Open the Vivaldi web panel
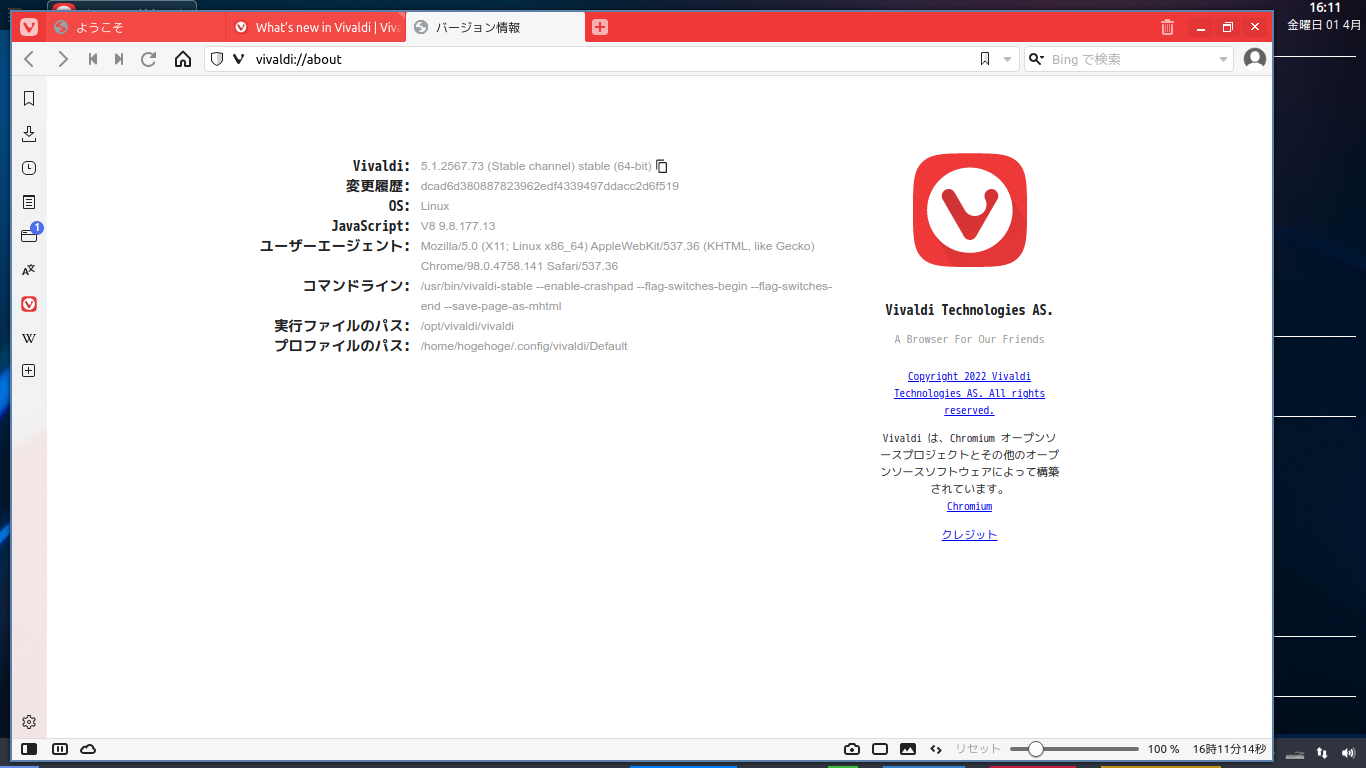Viewport: 1366px width, 768px height. coord(29,304)
